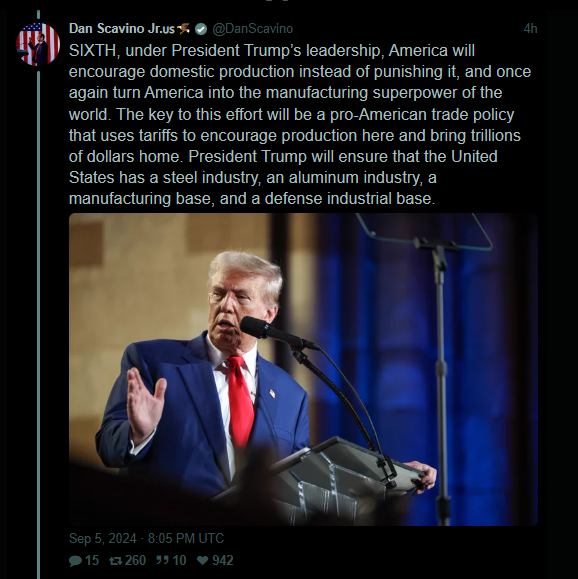The image size is (578, 579).
Task: Open the Dan Scavino Jr. display name
Action: point(122,28)
